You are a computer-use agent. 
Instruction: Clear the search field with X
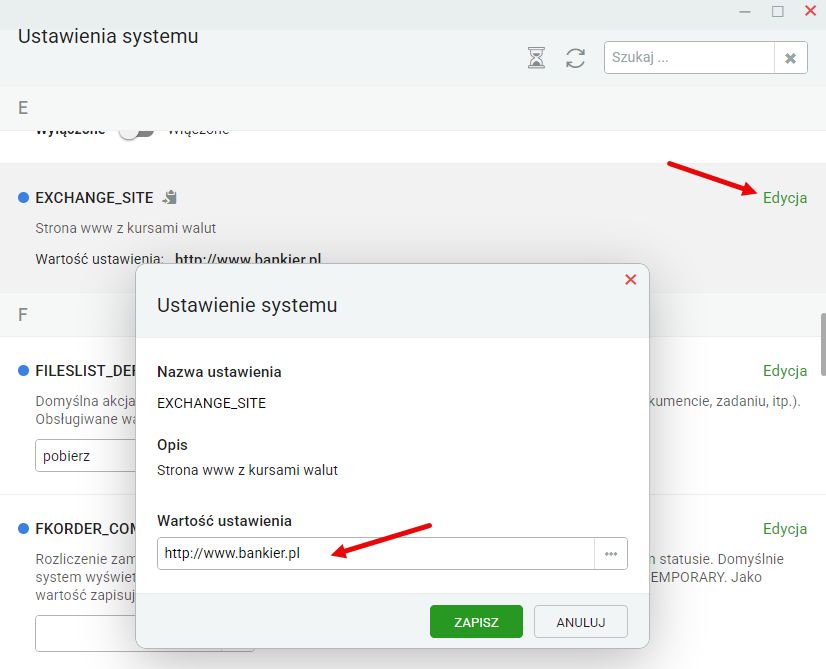[790, 58]
